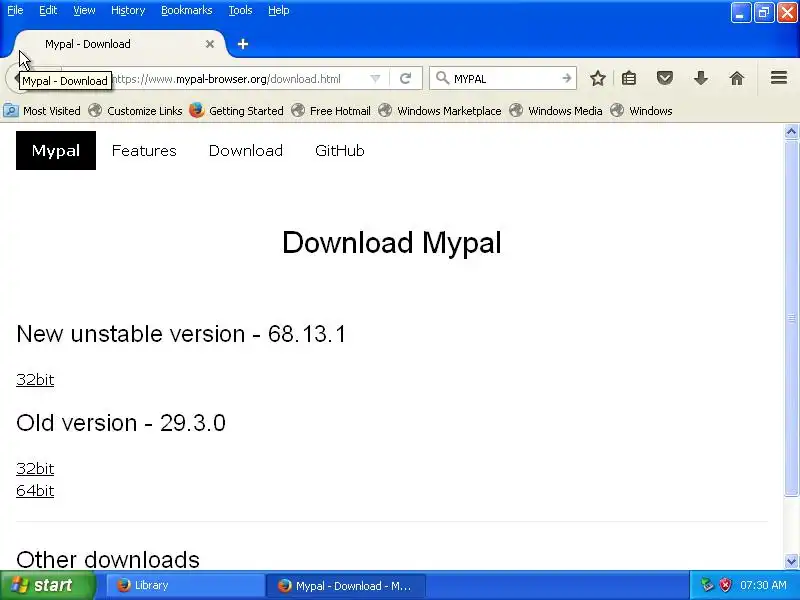Image resolution: width=800 pixels, height=600 pixels.
Task: Download 32bit old version 29.3.0
Action: (35, 468)
